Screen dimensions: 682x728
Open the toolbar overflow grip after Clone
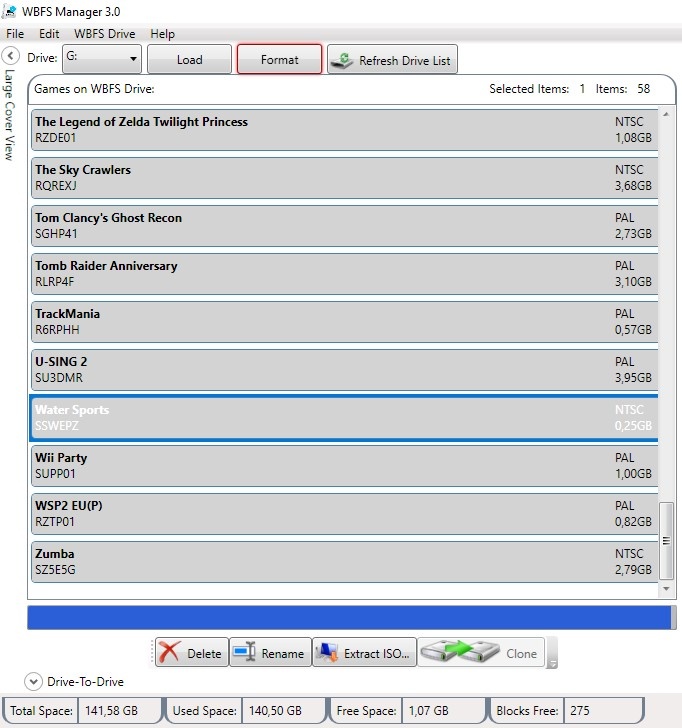pos(553,655)
